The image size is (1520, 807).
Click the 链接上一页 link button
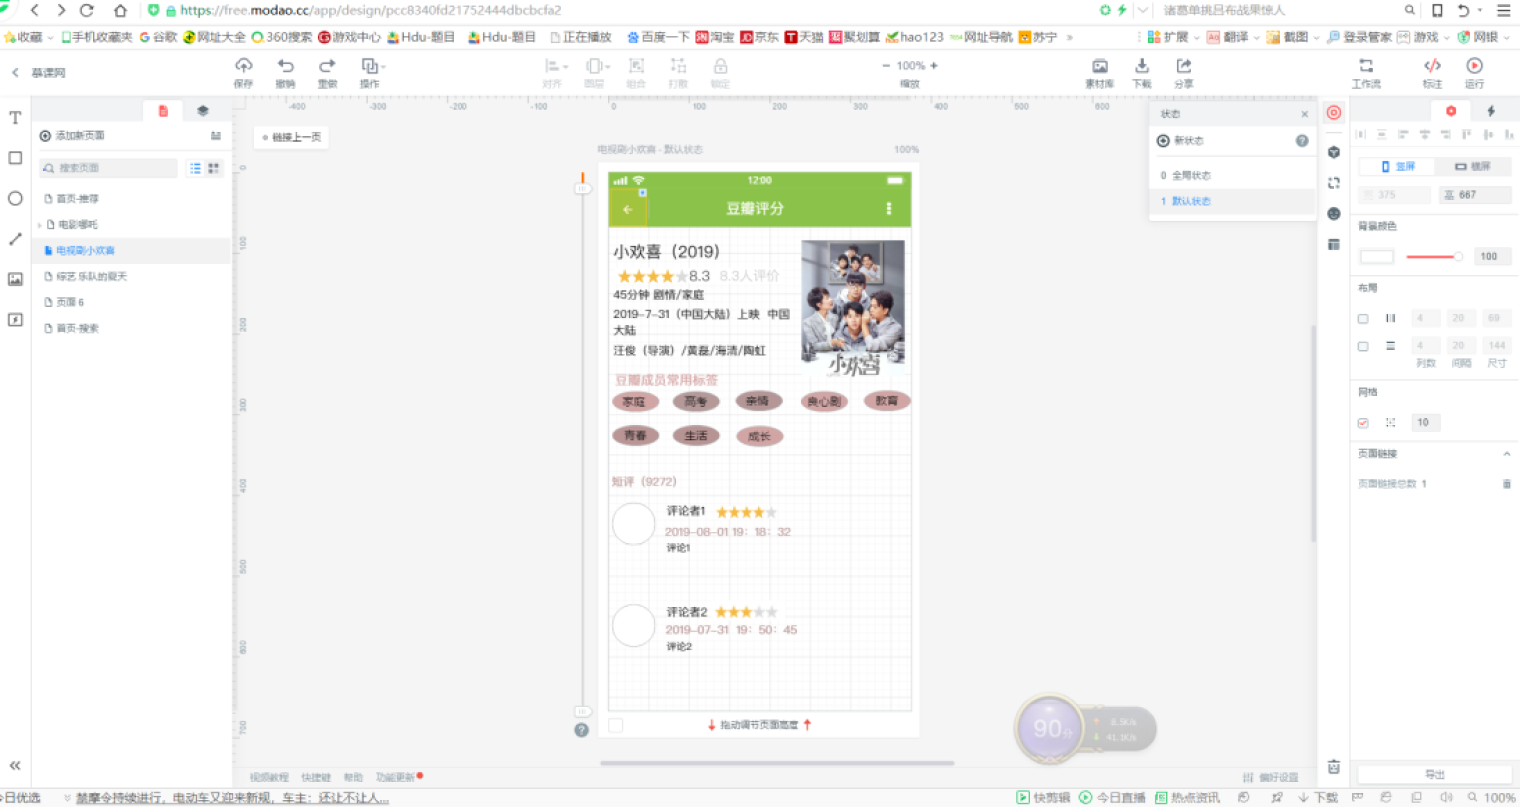(291, 137)
